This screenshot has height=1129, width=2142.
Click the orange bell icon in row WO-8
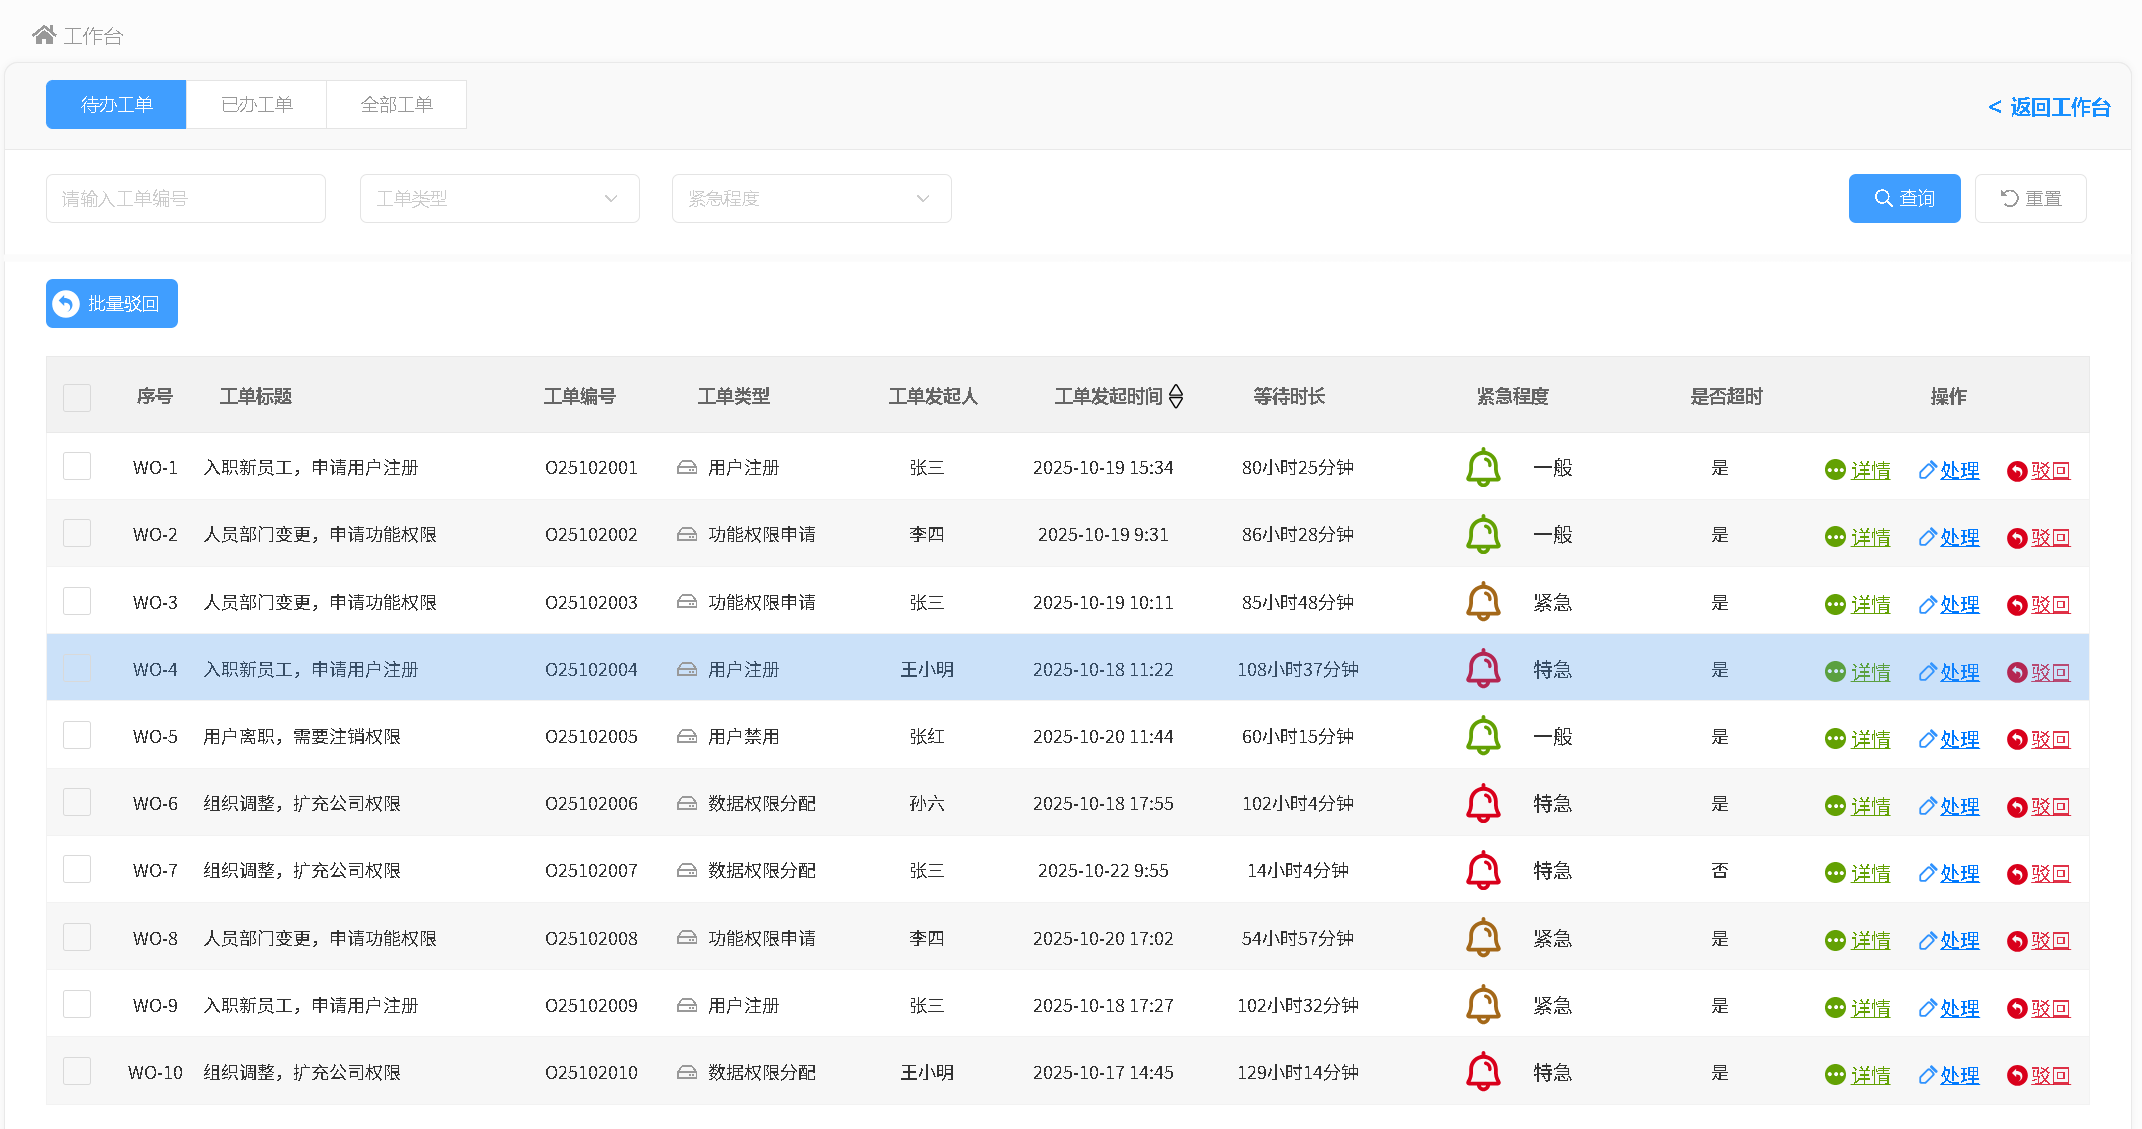[x=1482, y=938]
